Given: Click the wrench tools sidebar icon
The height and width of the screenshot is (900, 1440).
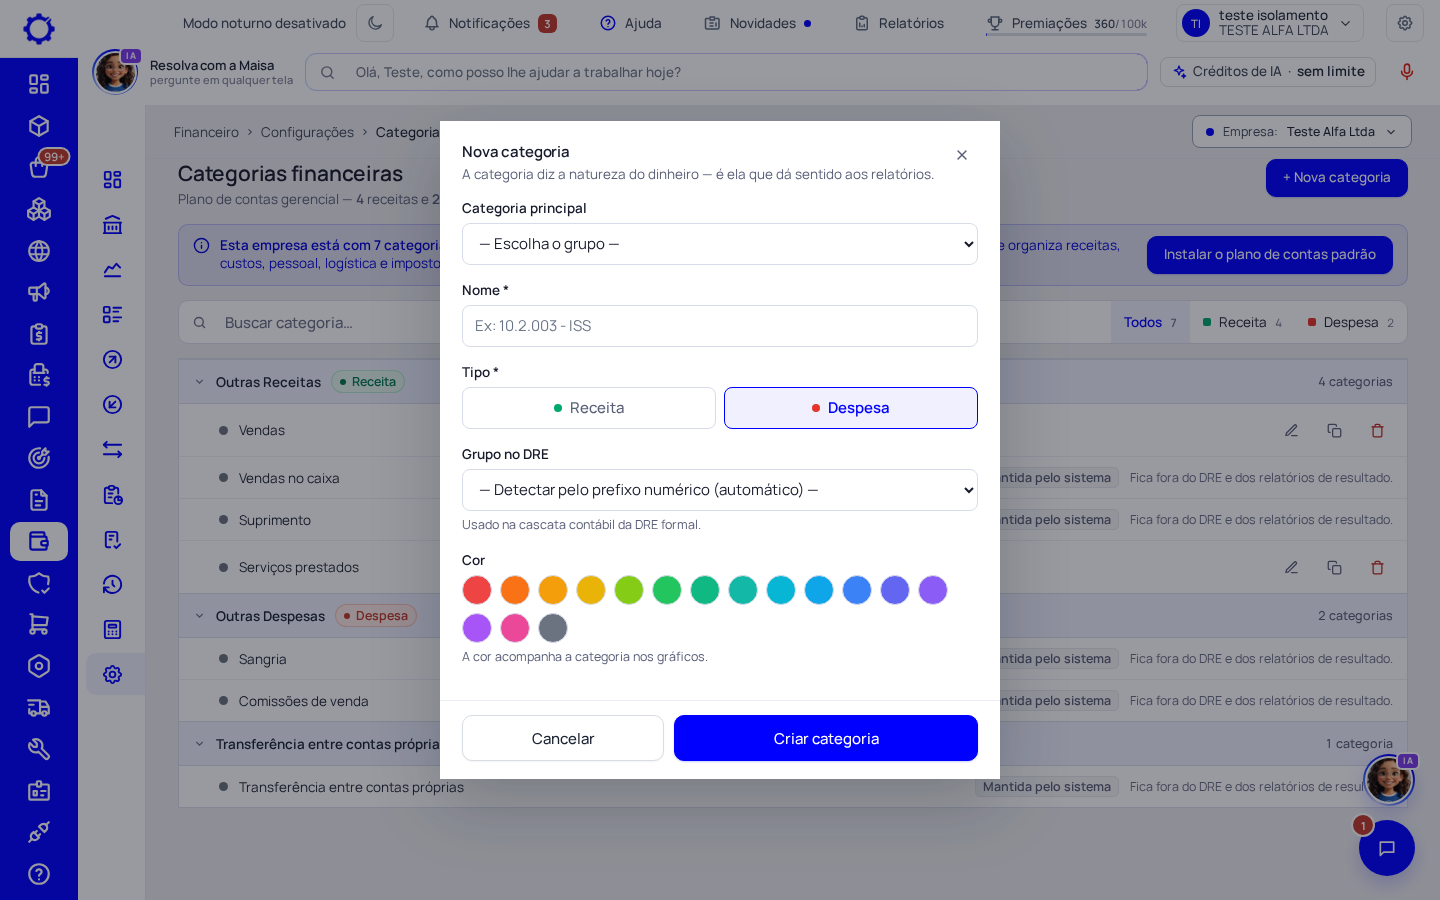Looking at the screenshot, I should [x=39, y=749].
